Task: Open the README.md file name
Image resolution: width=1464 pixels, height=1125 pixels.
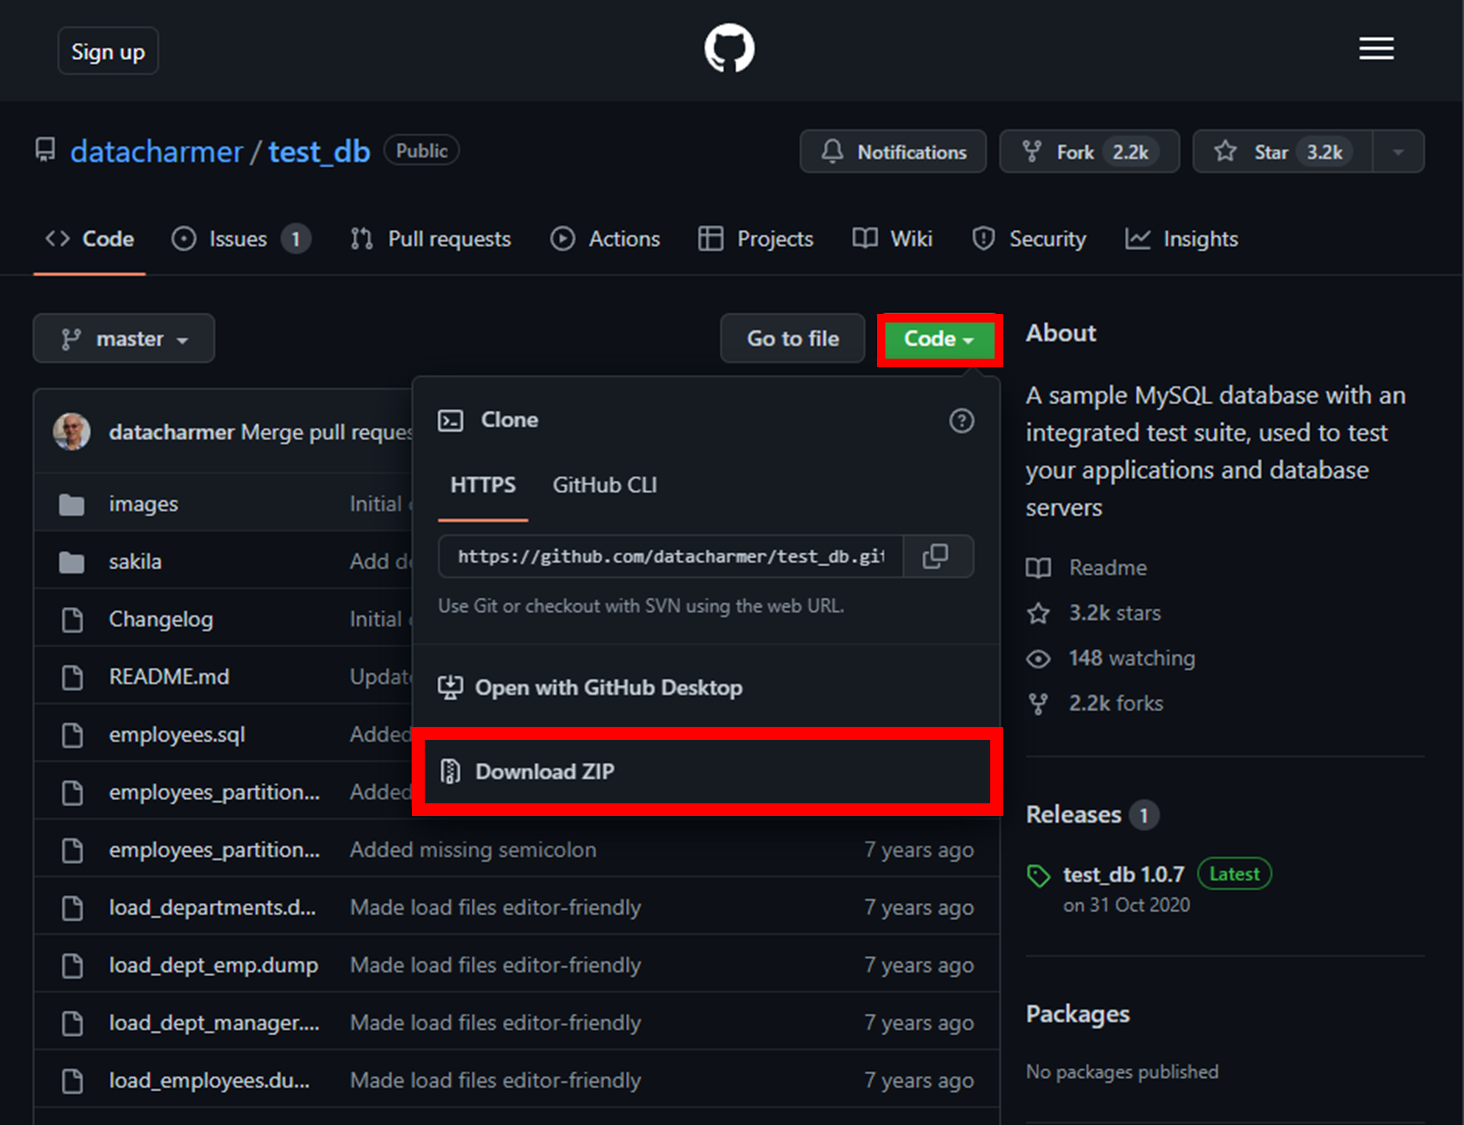Action: 169,677
